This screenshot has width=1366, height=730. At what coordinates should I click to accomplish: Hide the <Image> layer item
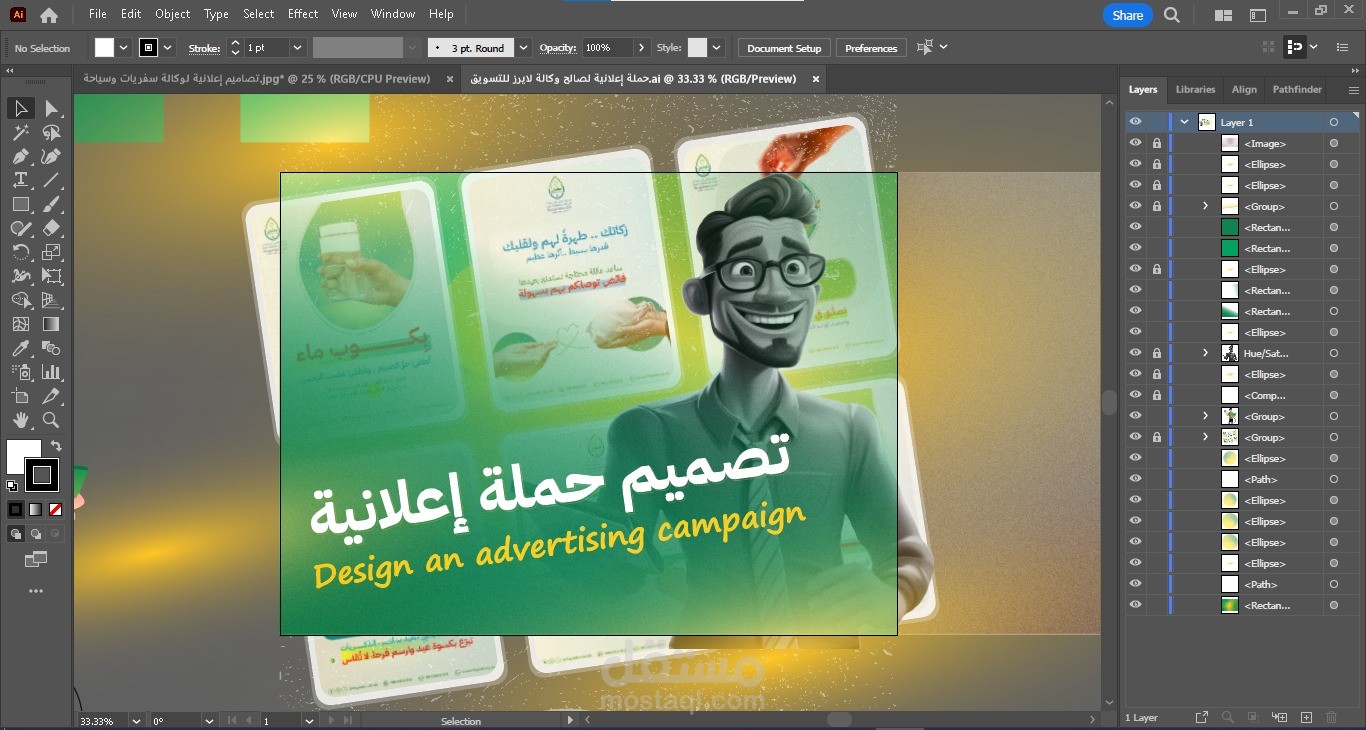coord(1135,143)
